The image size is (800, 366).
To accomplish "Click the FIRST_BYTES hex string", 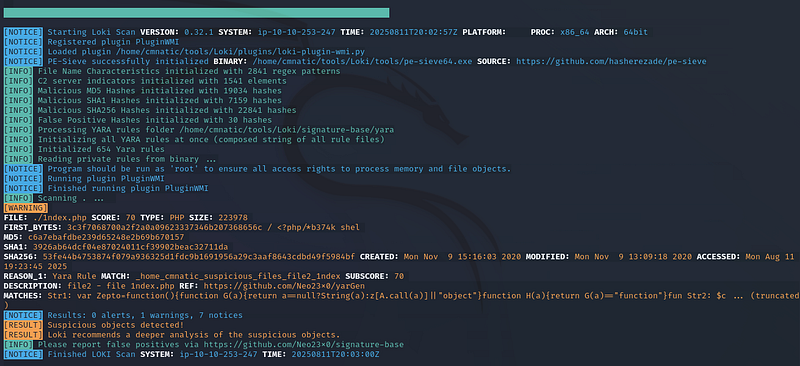I will [x=165, y=227].
